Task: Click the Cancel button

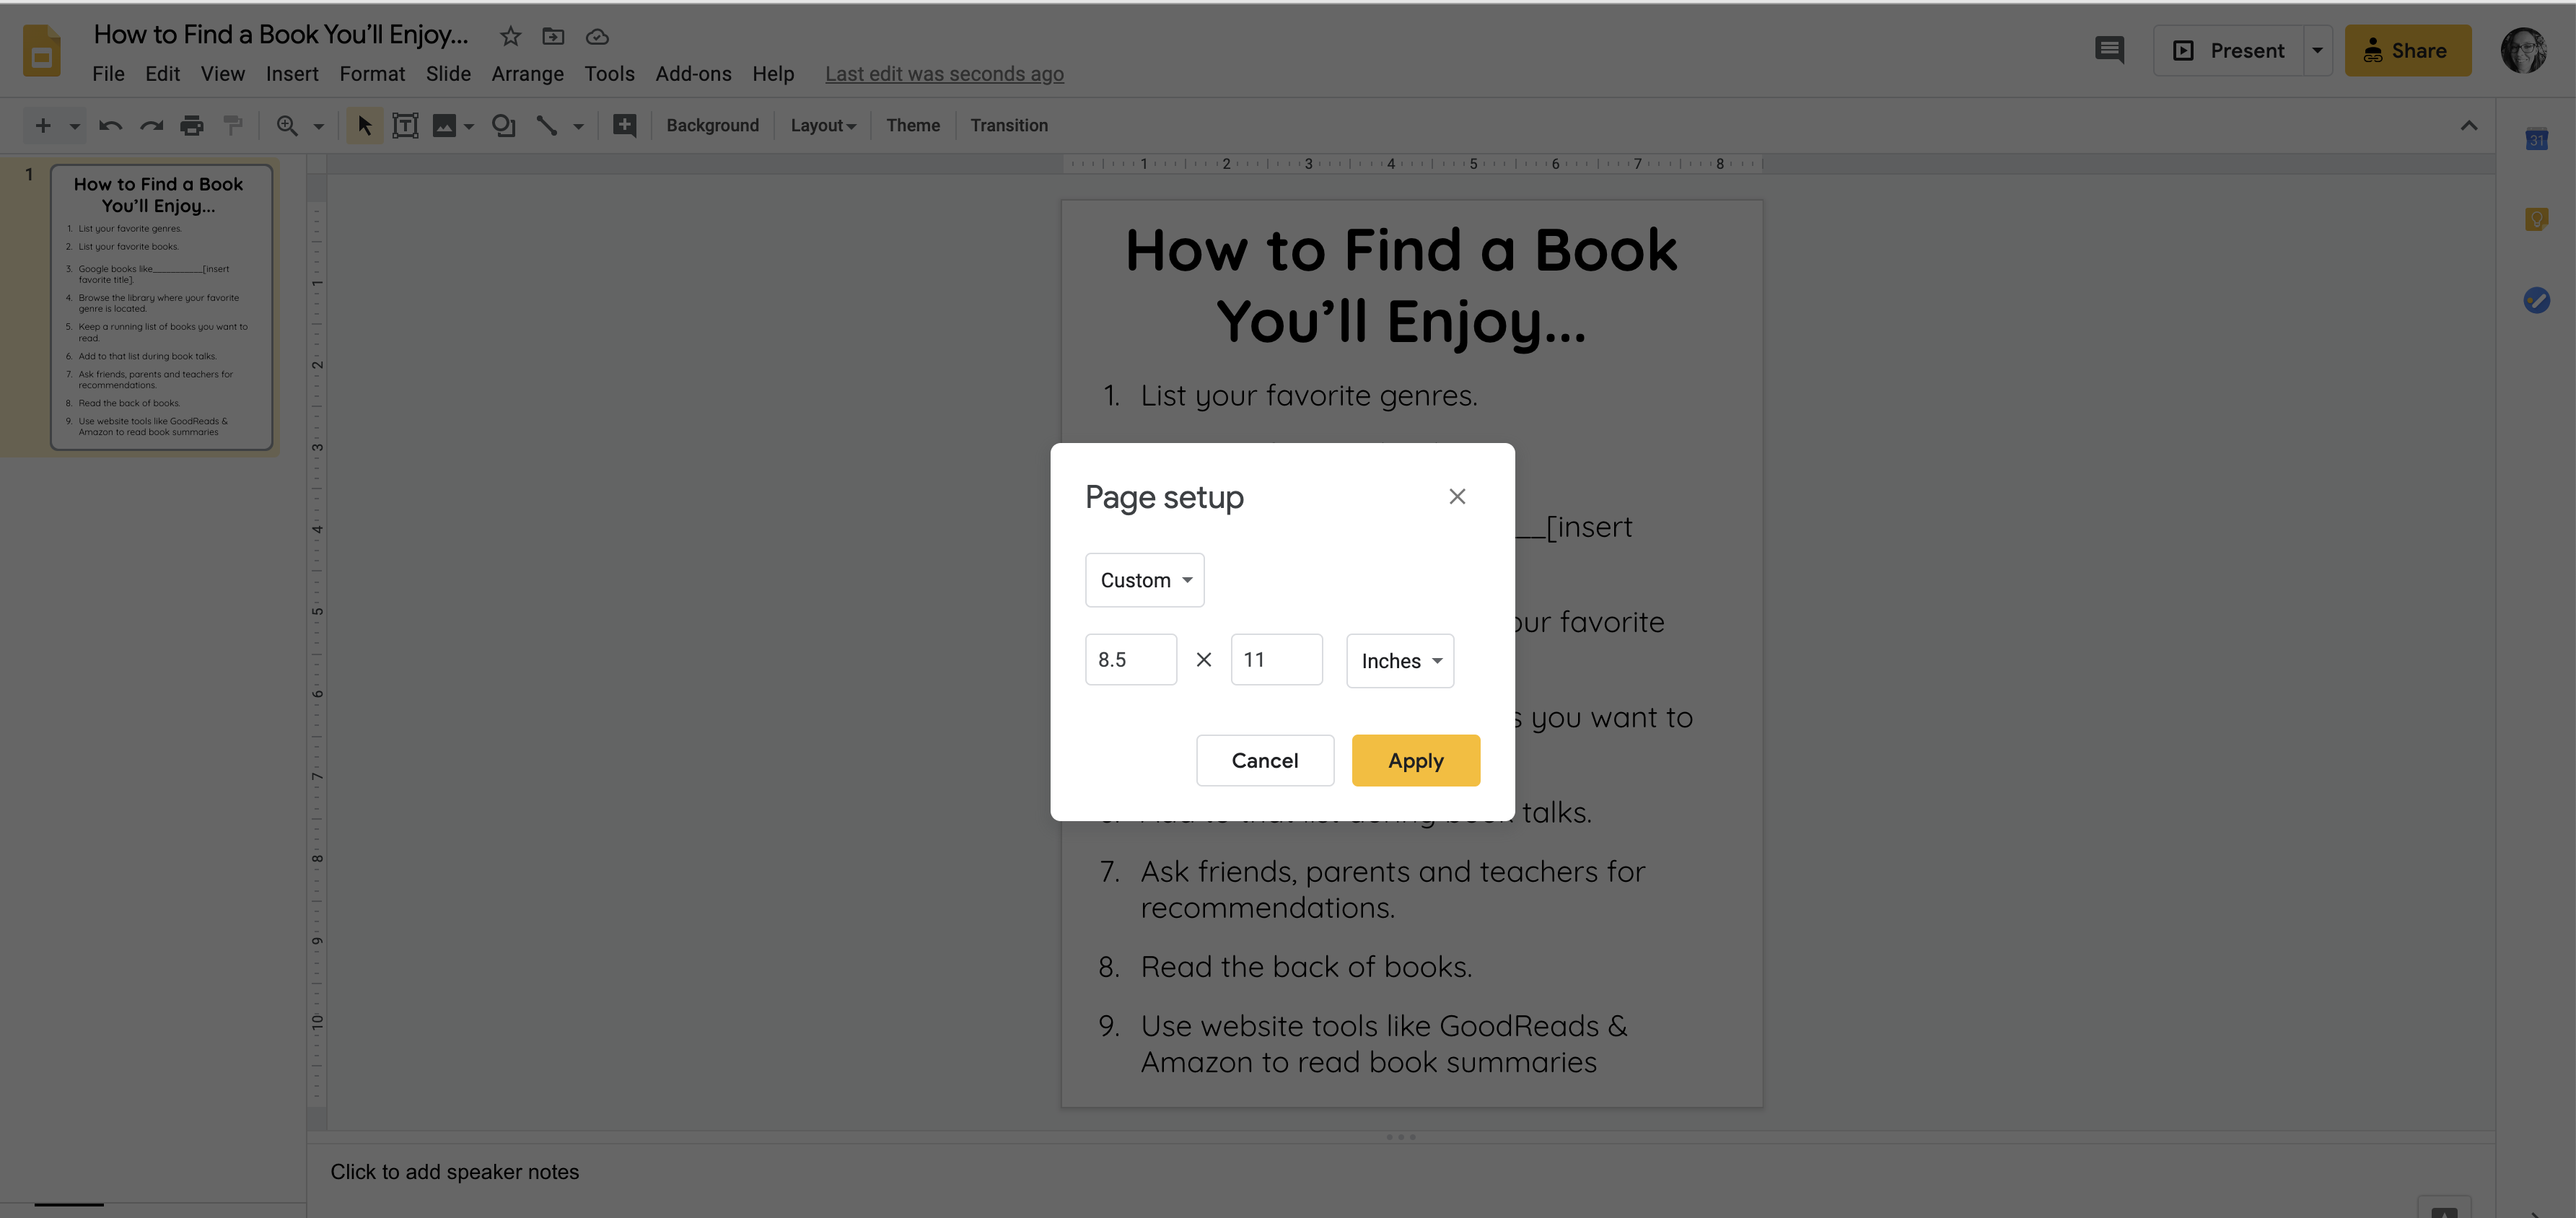Action: pos(1264,761)
